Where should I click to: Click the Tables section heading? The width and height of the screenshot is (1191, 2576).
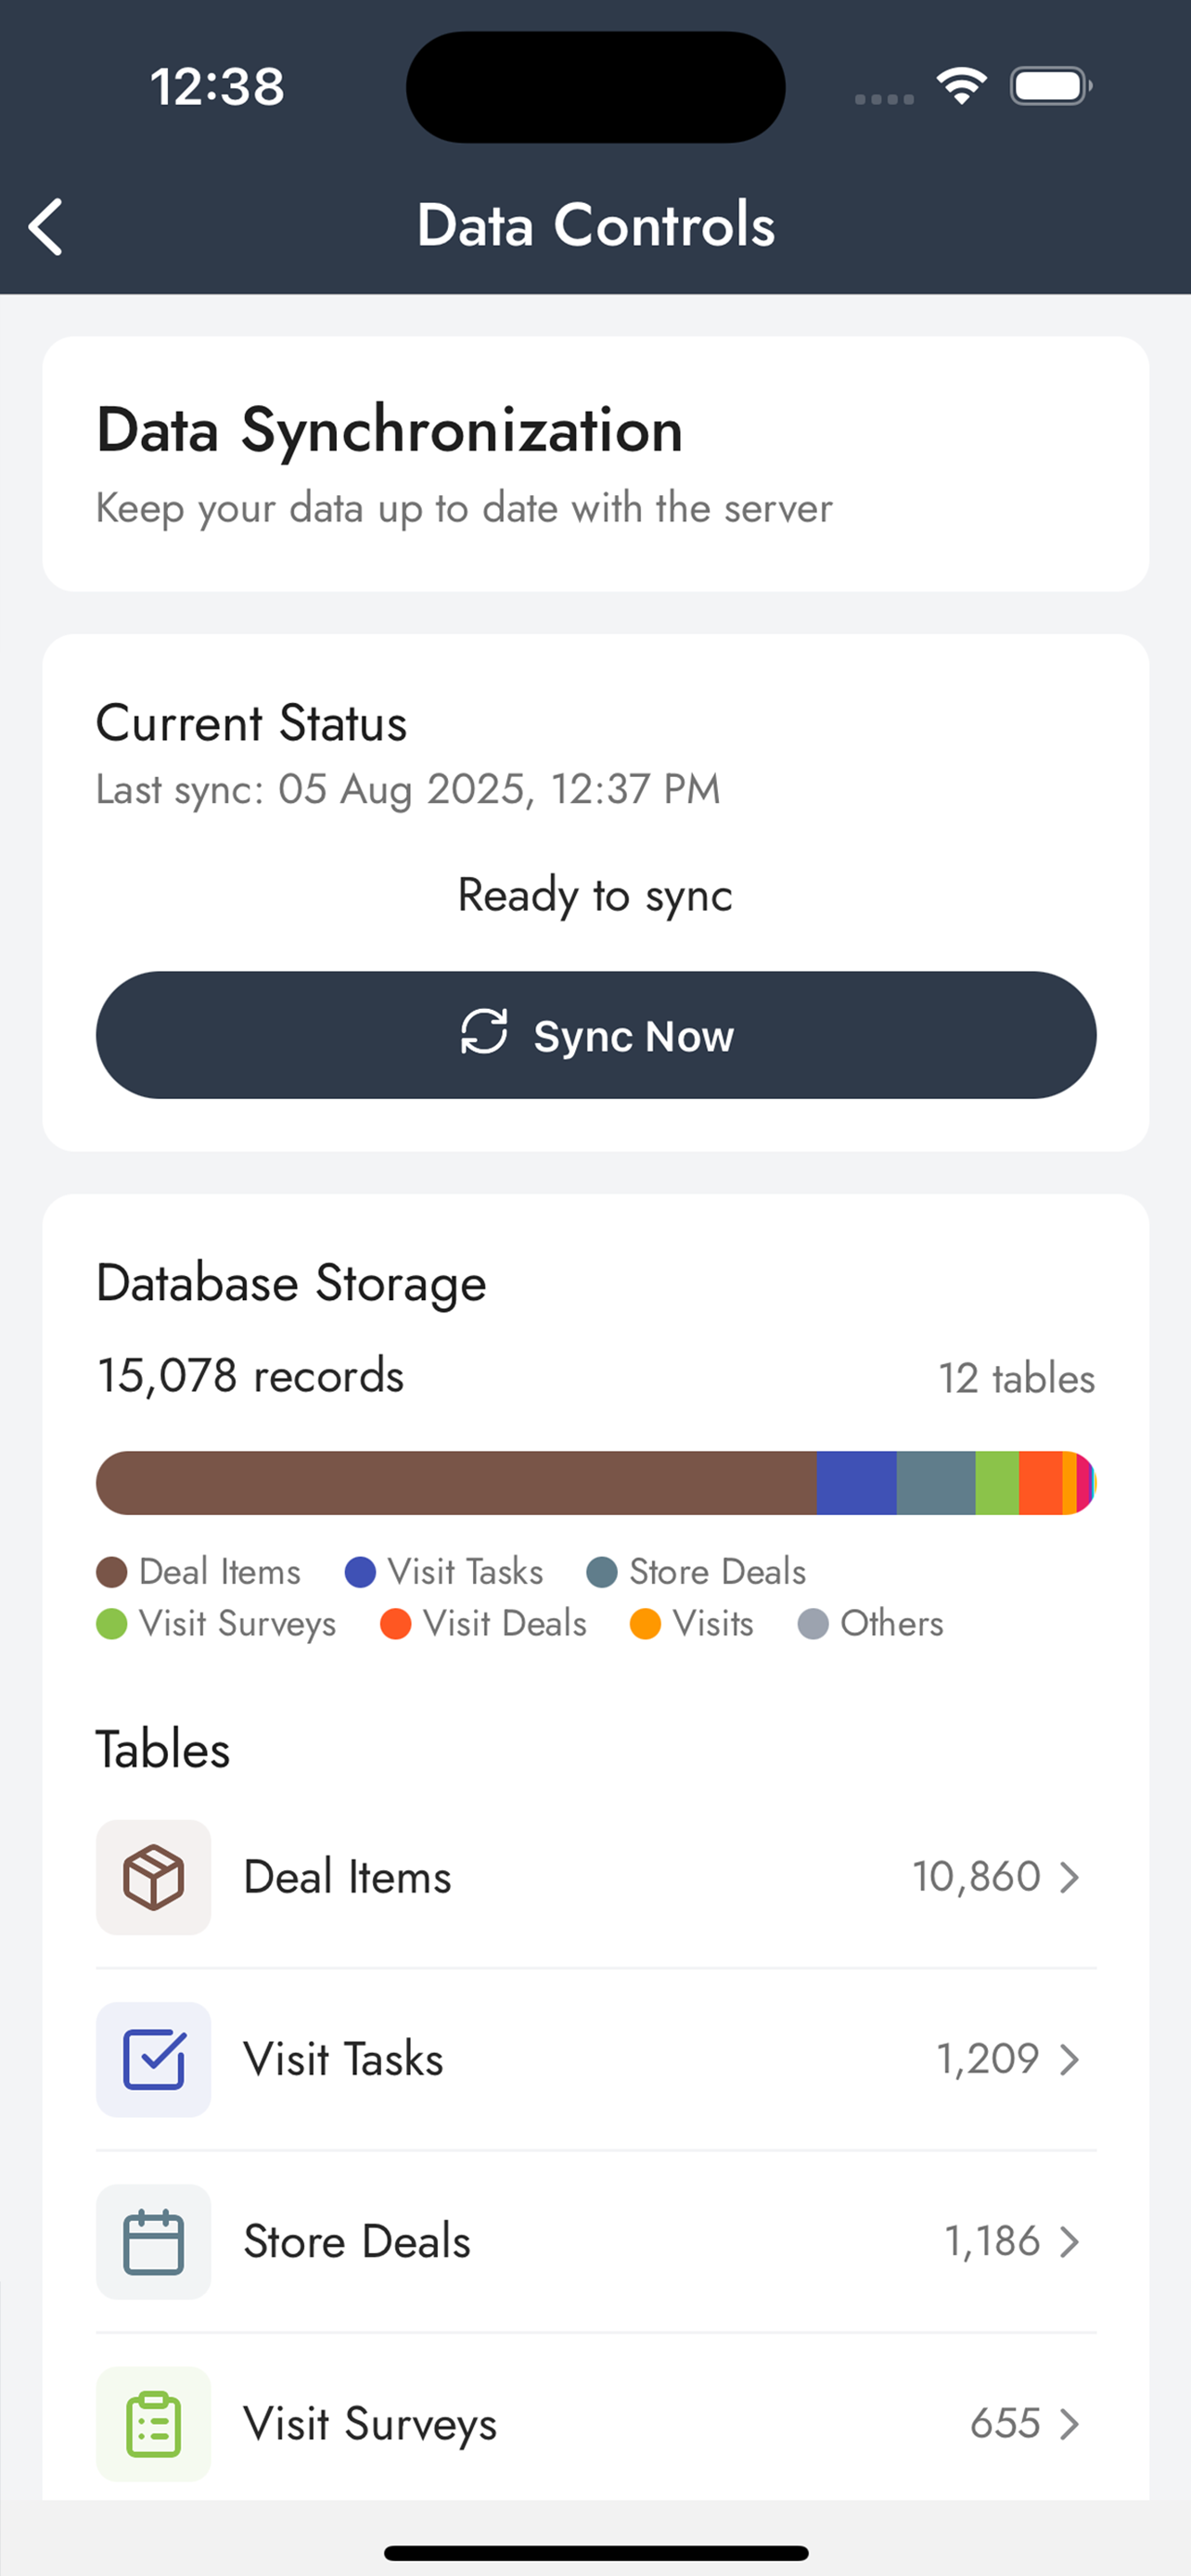click(163, 1750)
